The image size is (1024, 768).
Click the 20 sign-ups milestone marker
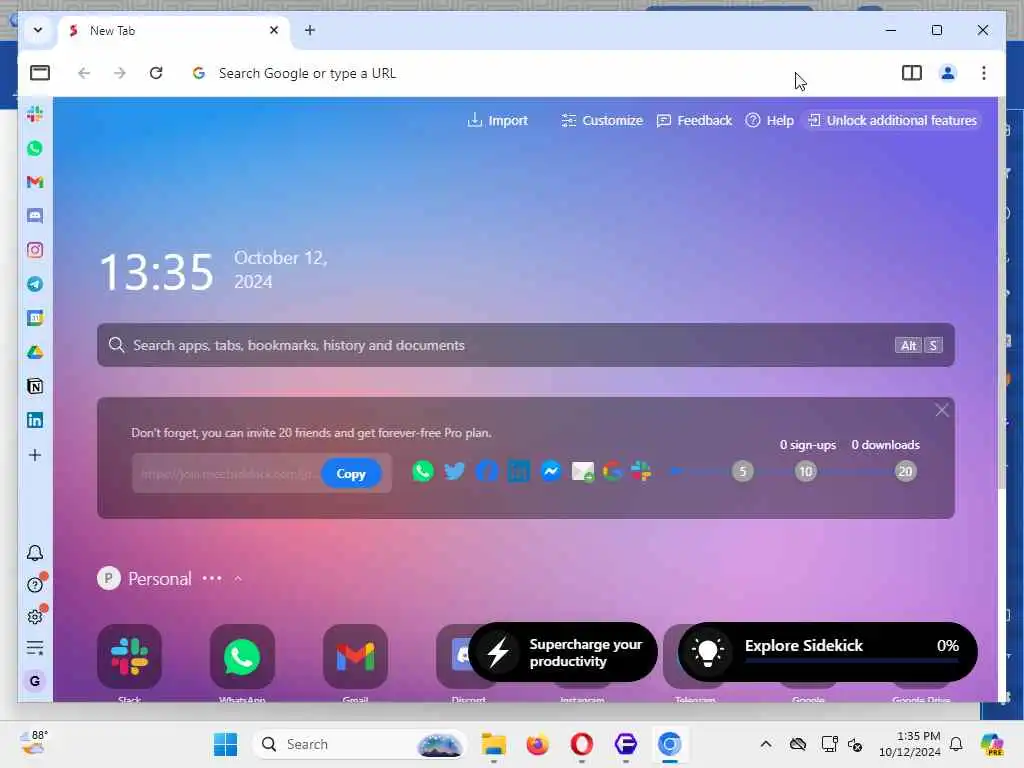905,471
